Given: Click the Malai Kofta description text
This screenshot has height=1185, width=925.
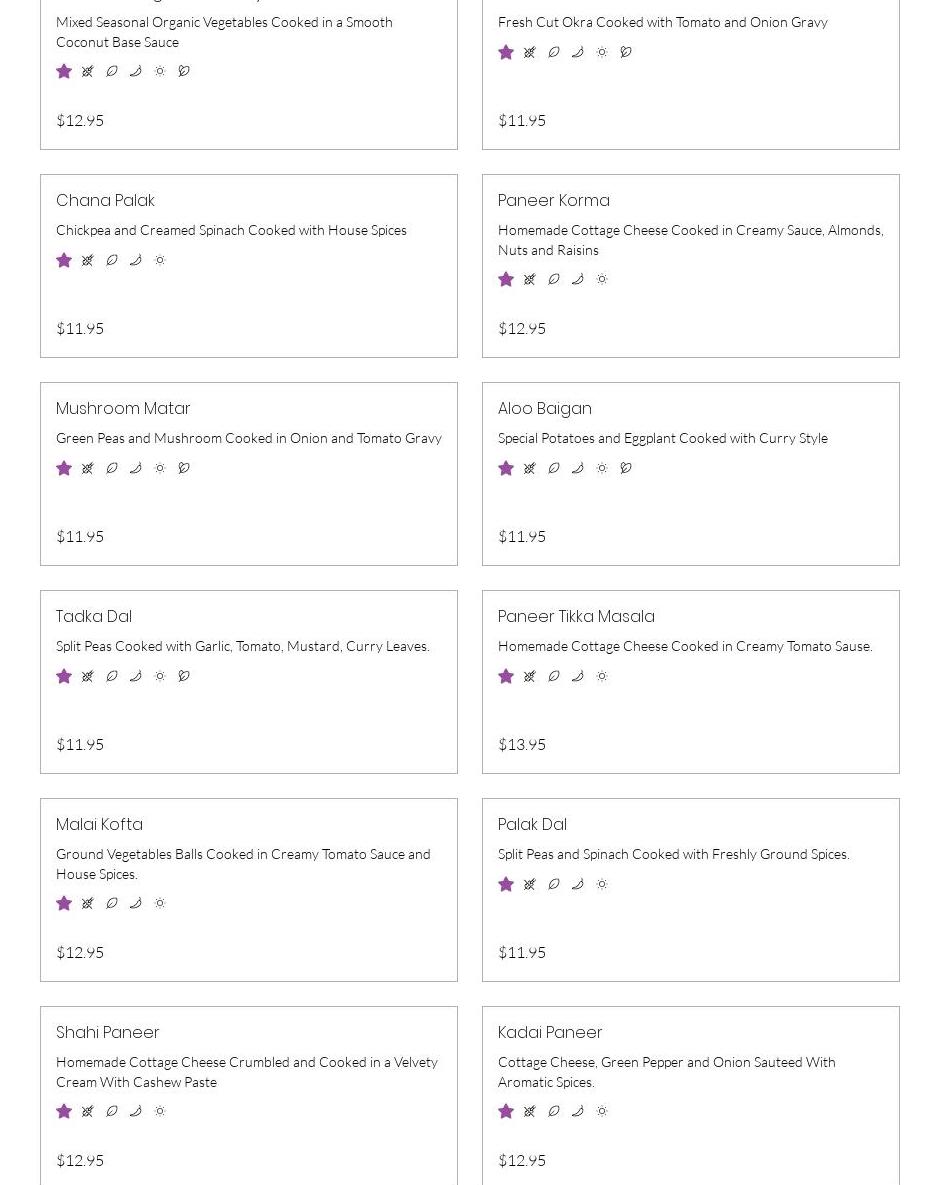Looking at the screenshot, I should click(243, 863).
